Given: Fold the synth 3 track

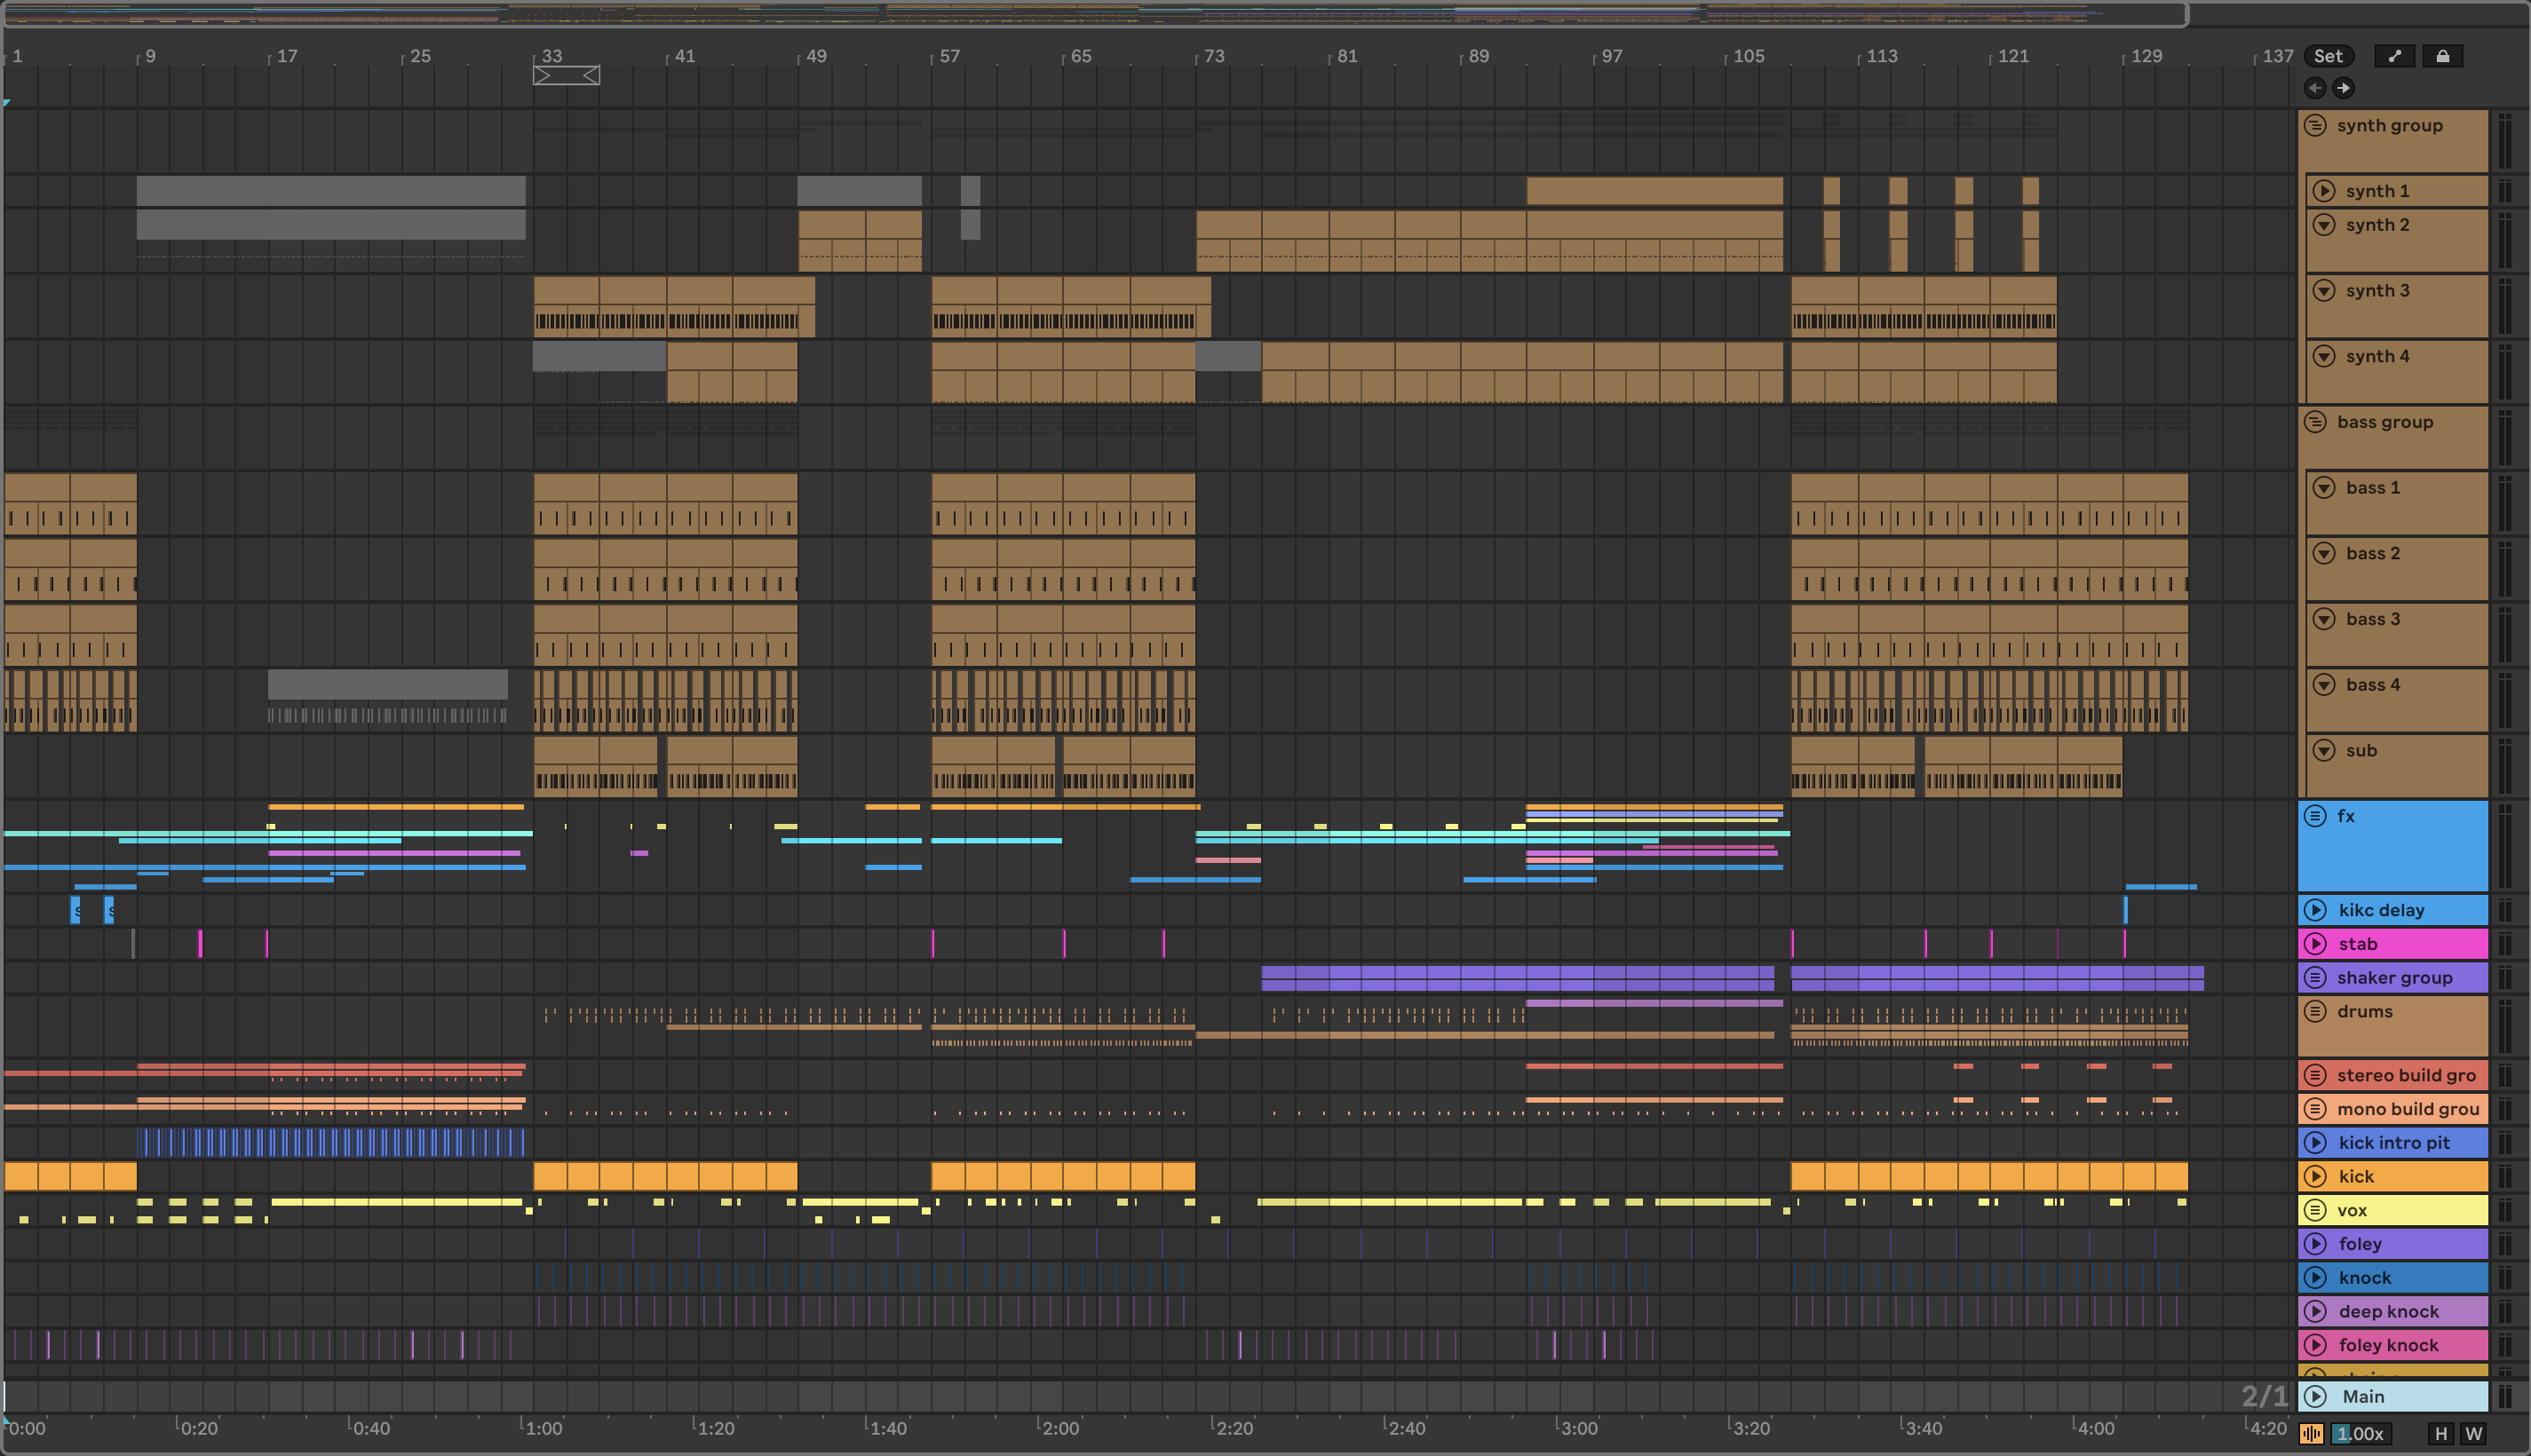Looking at the screenshot, I should coord(2324,291).
